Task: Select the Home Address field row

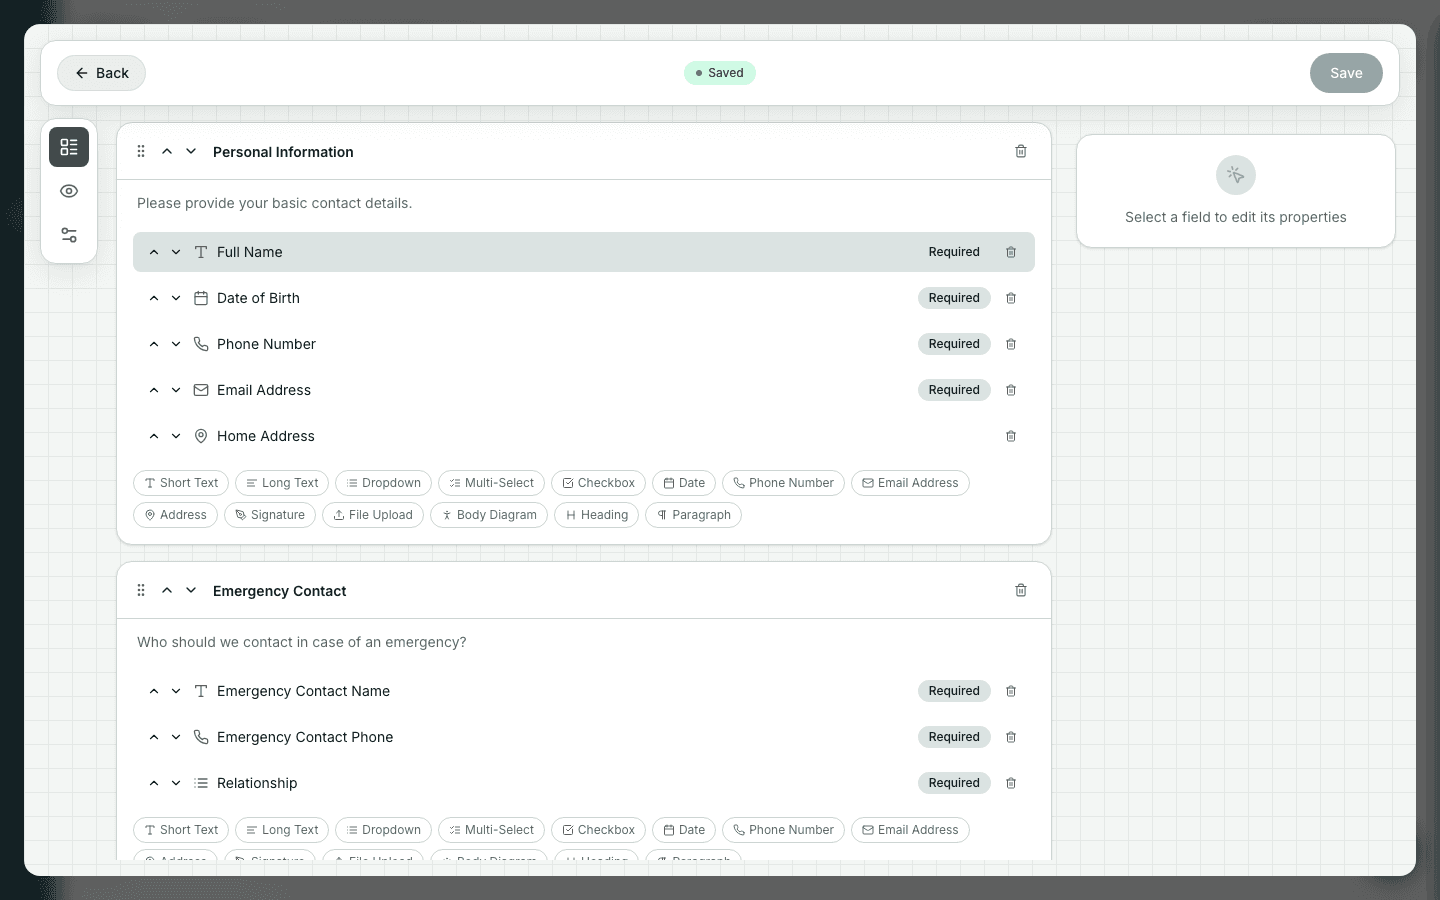Action: (x=584, y=436)
